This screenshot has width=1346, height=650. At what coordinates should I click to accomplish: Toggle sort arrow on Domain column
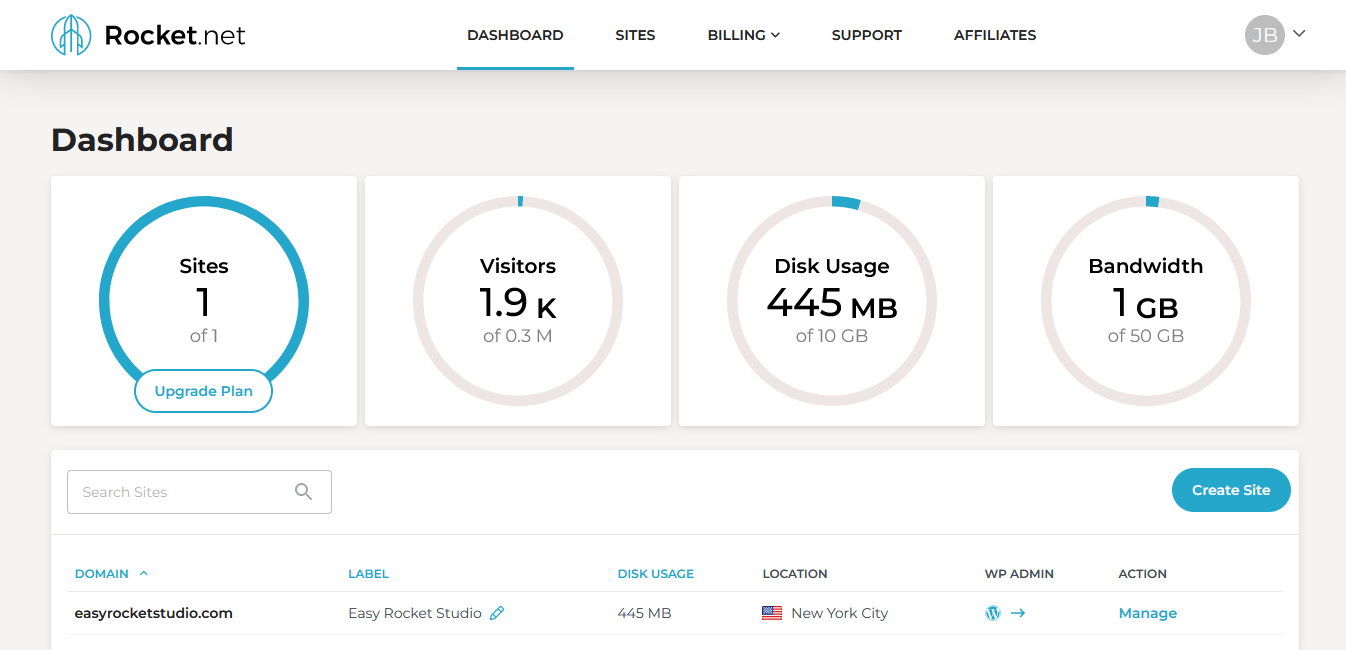[x=144, y=573]
